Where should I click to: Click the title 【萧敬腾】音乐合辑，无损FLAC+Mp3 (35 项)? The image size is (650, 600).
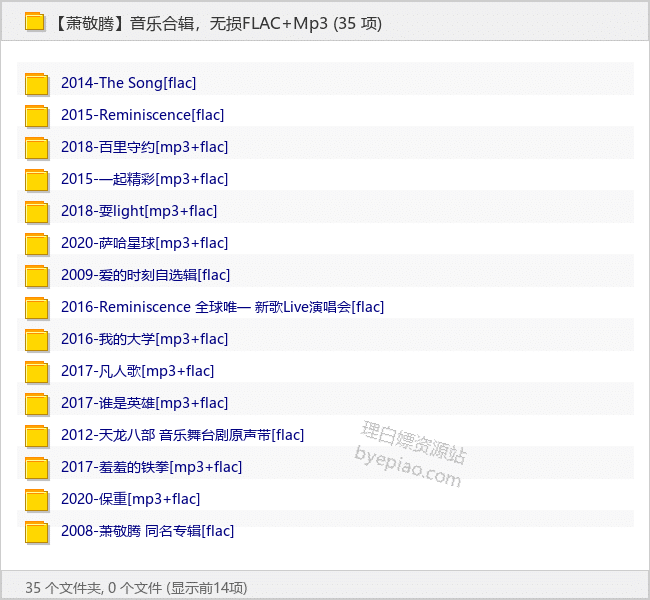[x=217, y=23]
